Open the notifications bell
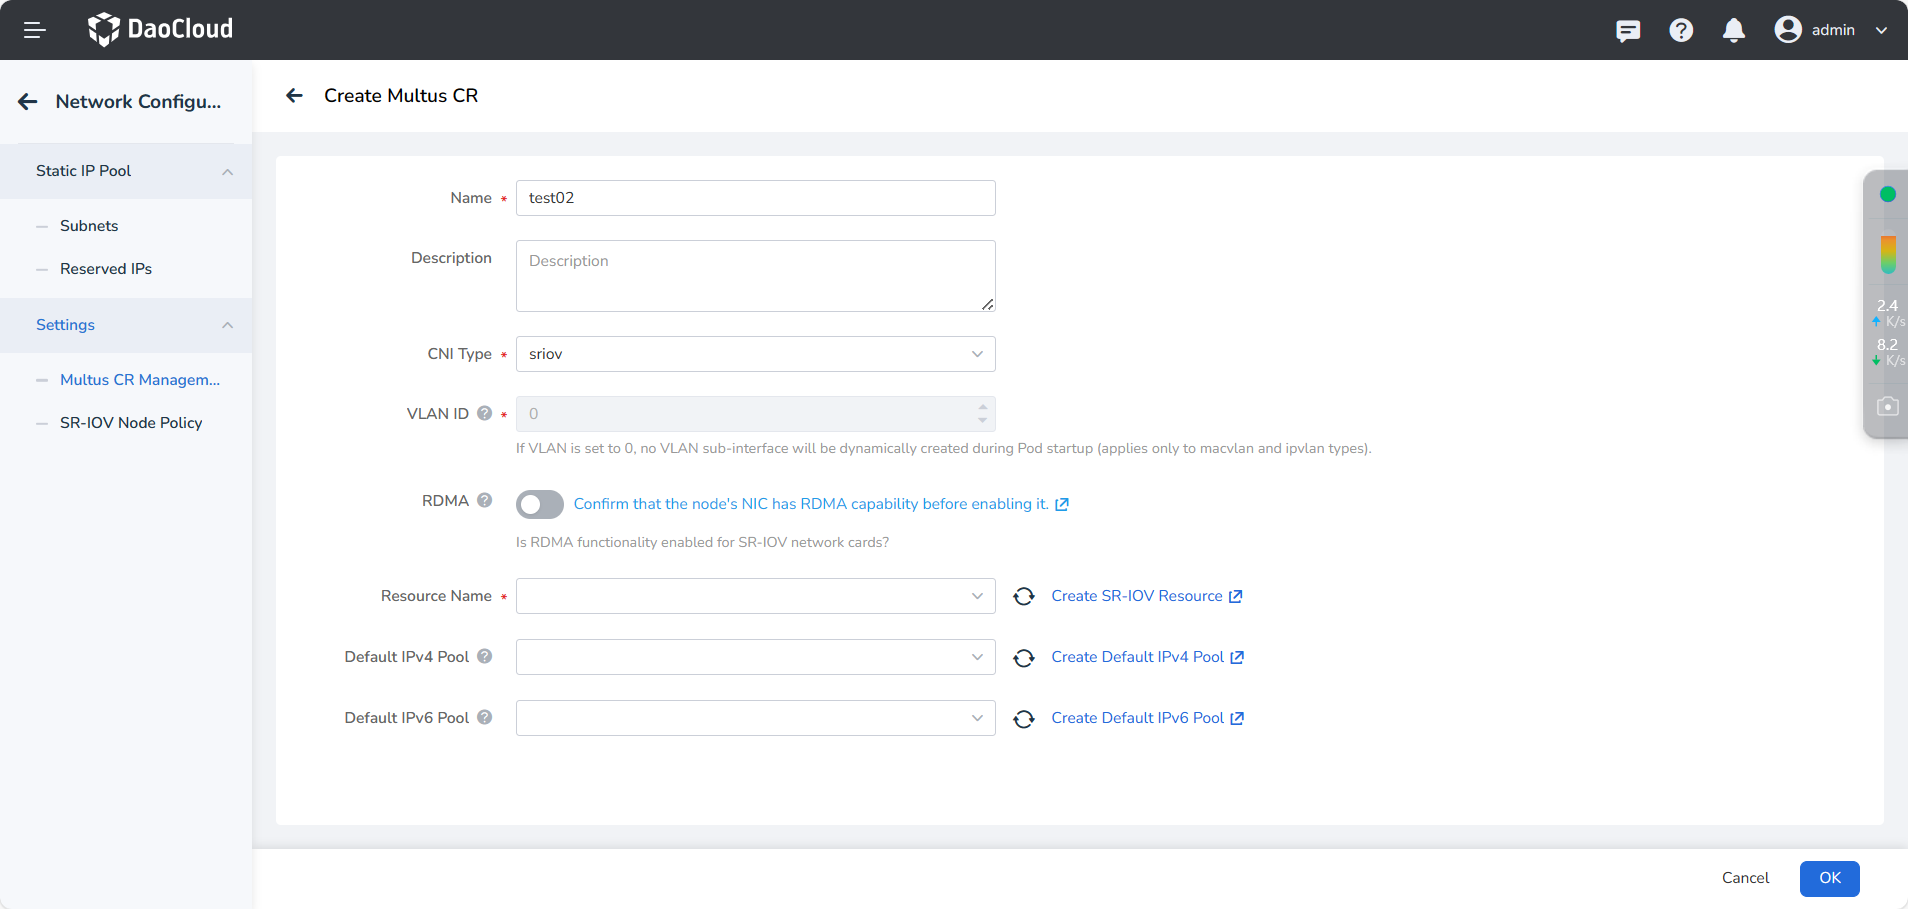 coord(1734,30)
